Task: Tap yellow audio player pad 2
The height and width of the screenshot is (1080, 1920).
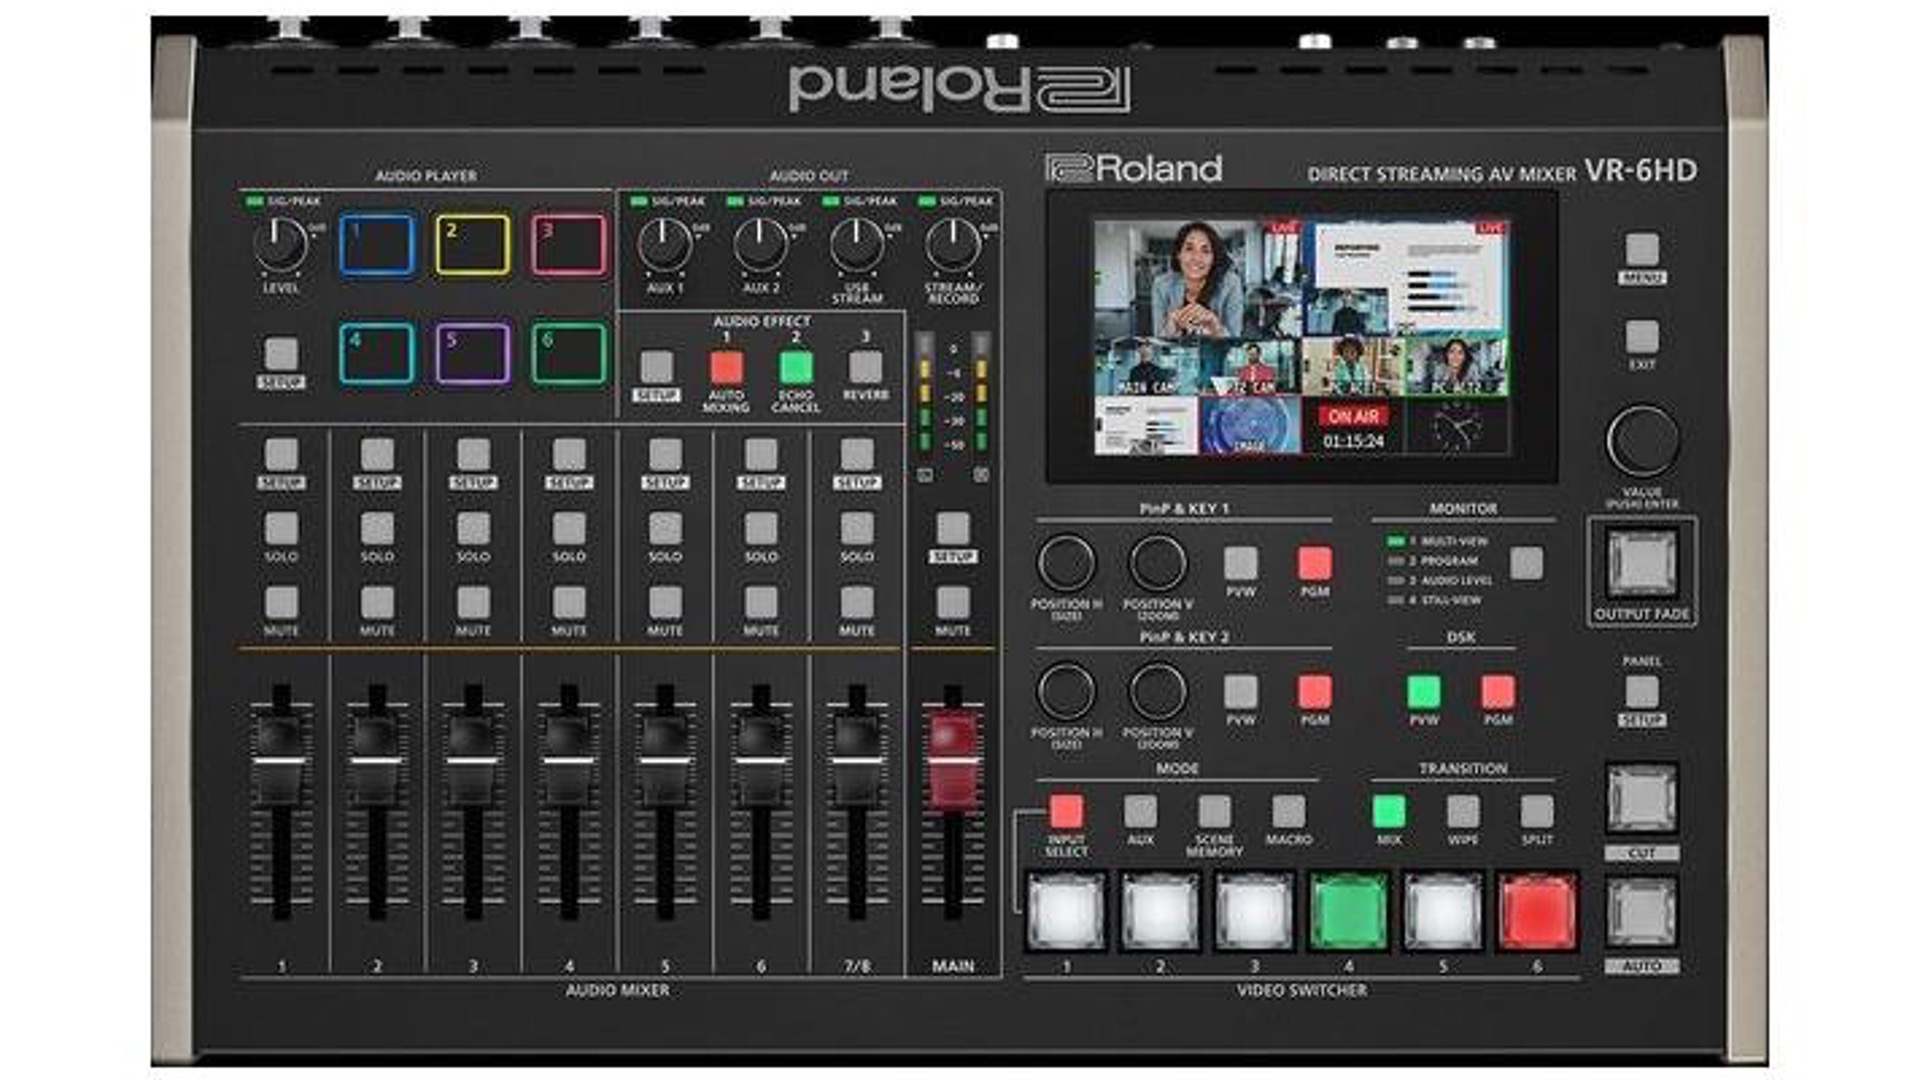Action: [473, 243]
